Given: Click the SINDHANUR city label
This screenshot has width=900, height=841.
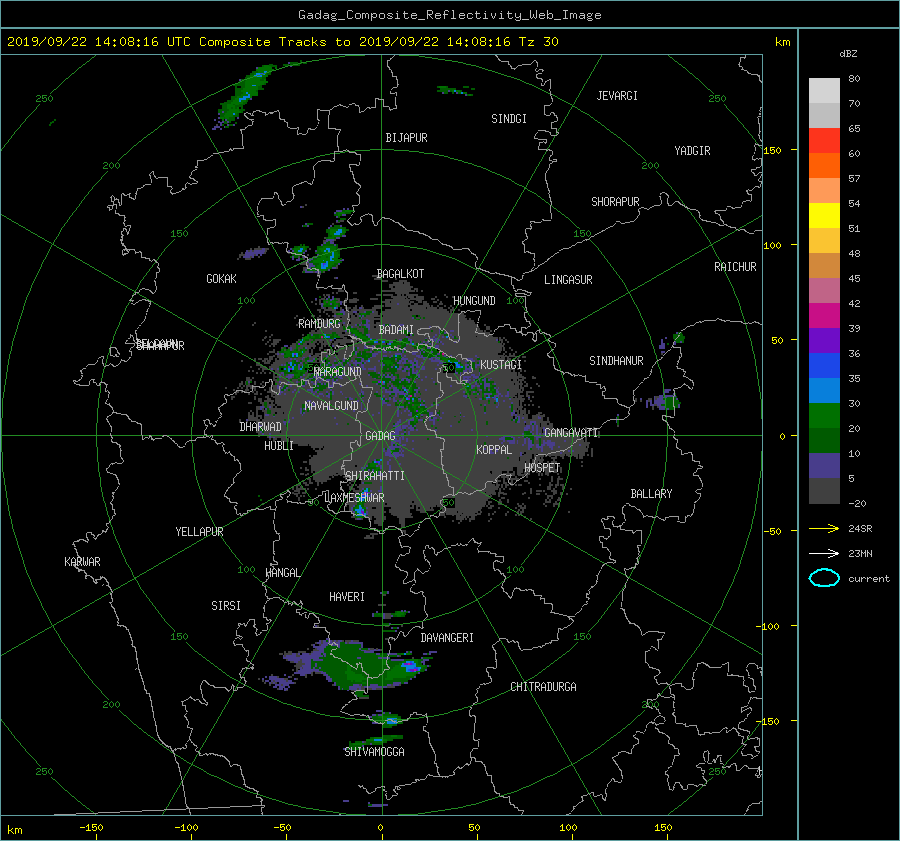Looking at the screenshot, I should pyautogui.click(x=616, y=361).
